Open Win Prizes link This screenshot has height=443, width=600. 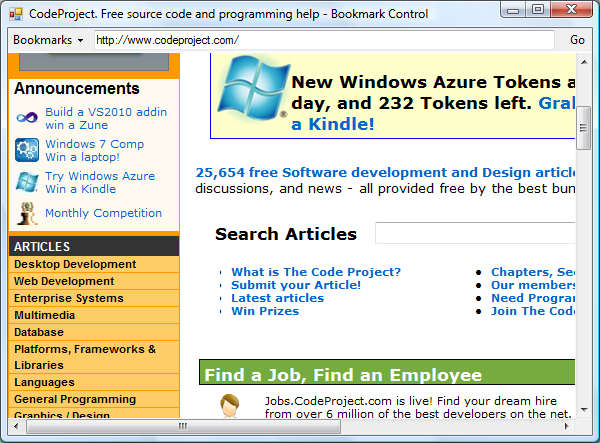coord(265,311)
